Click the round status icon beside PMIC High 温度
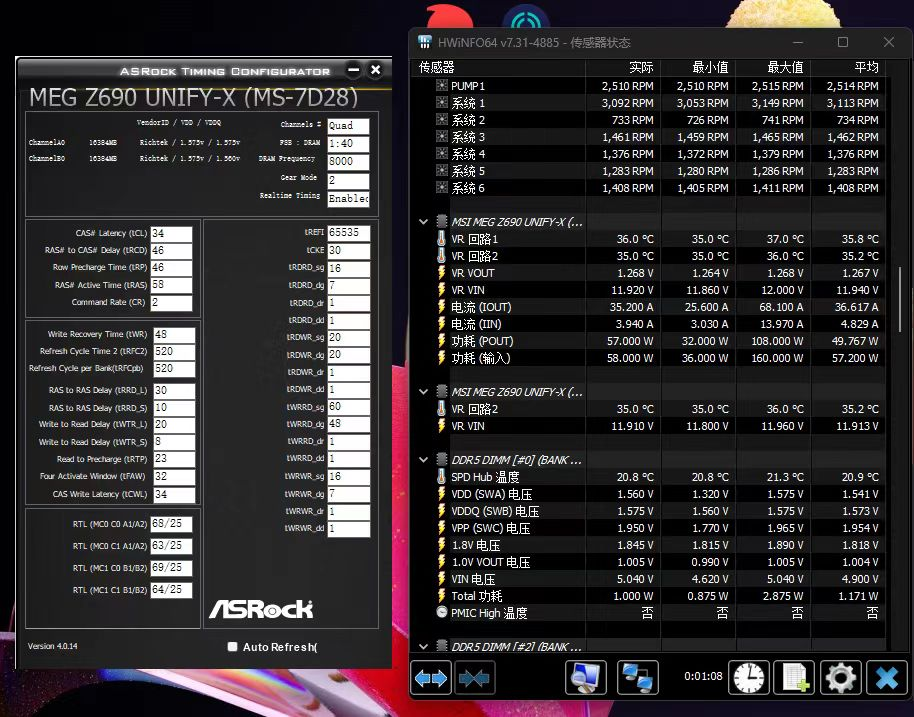 tap(442, 613)
